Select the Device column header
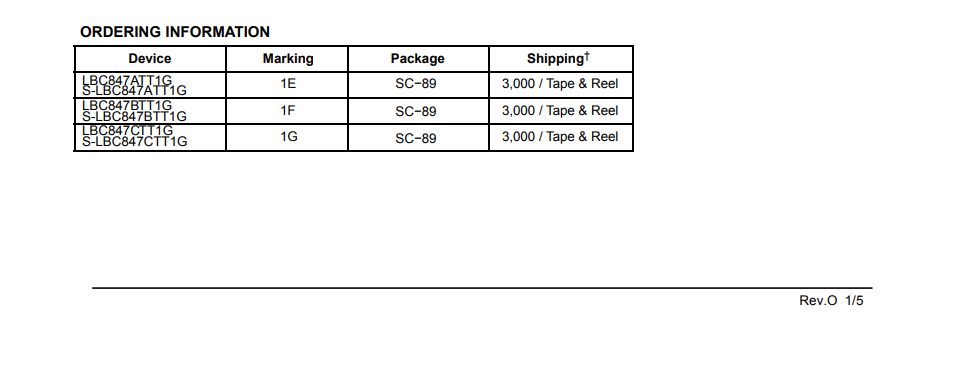Viewport: 972px width, 378px height. tap(149, 59)
